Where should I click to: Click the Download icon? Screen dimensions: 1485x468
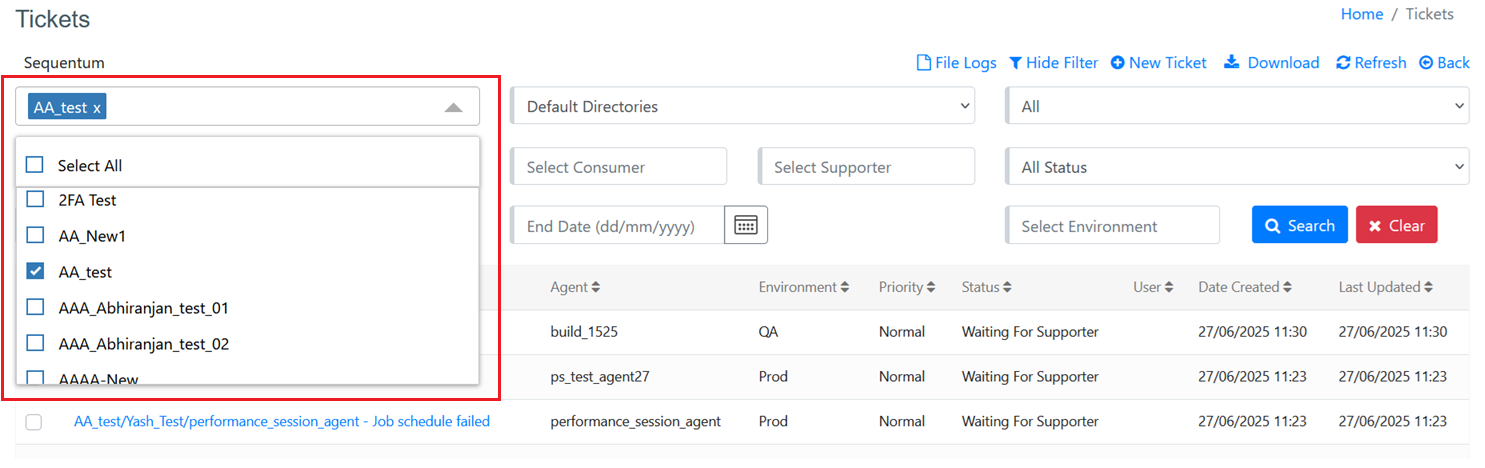[x=1232, y=62]
